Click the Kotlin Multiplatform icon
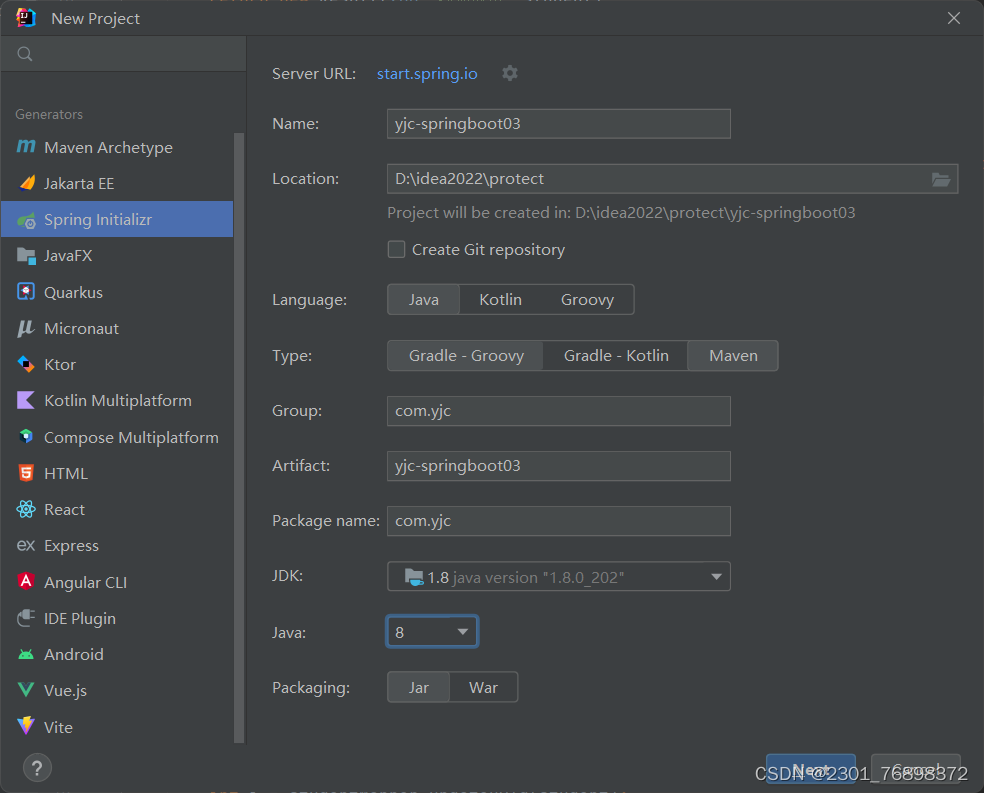This screenshot has width=984, height=793. pyautogui.click(x=26, y=400)
